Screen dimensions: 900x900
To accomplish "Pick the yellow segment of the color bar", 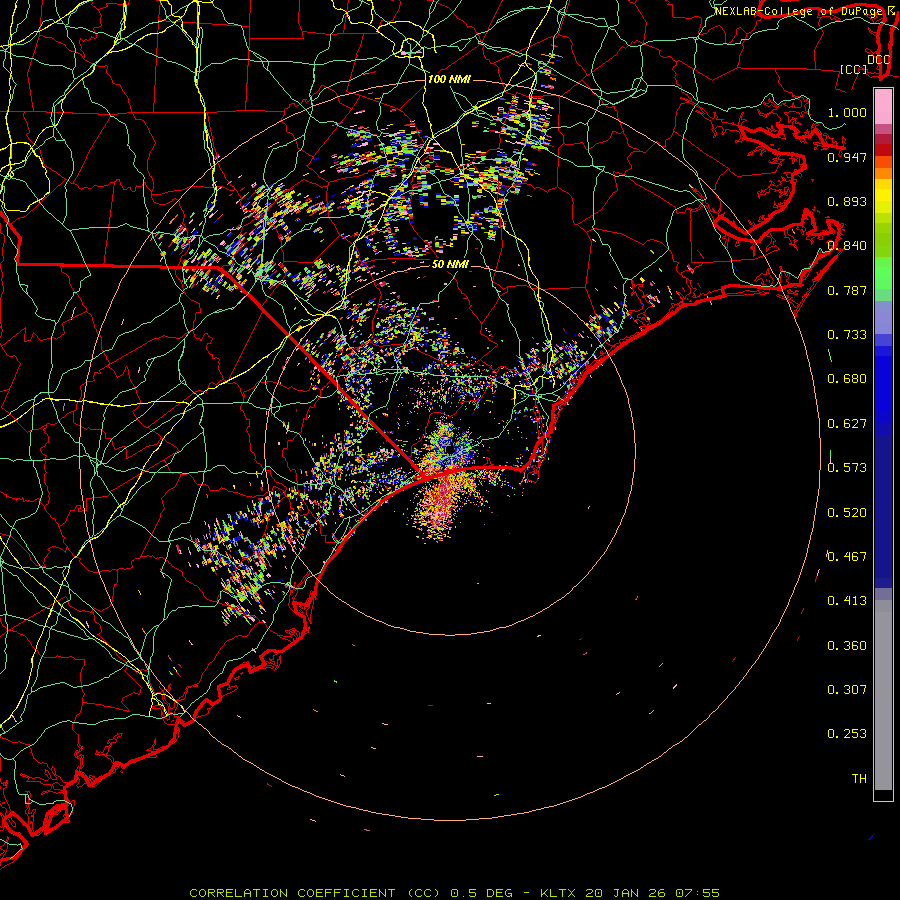I will click(883, 196).
